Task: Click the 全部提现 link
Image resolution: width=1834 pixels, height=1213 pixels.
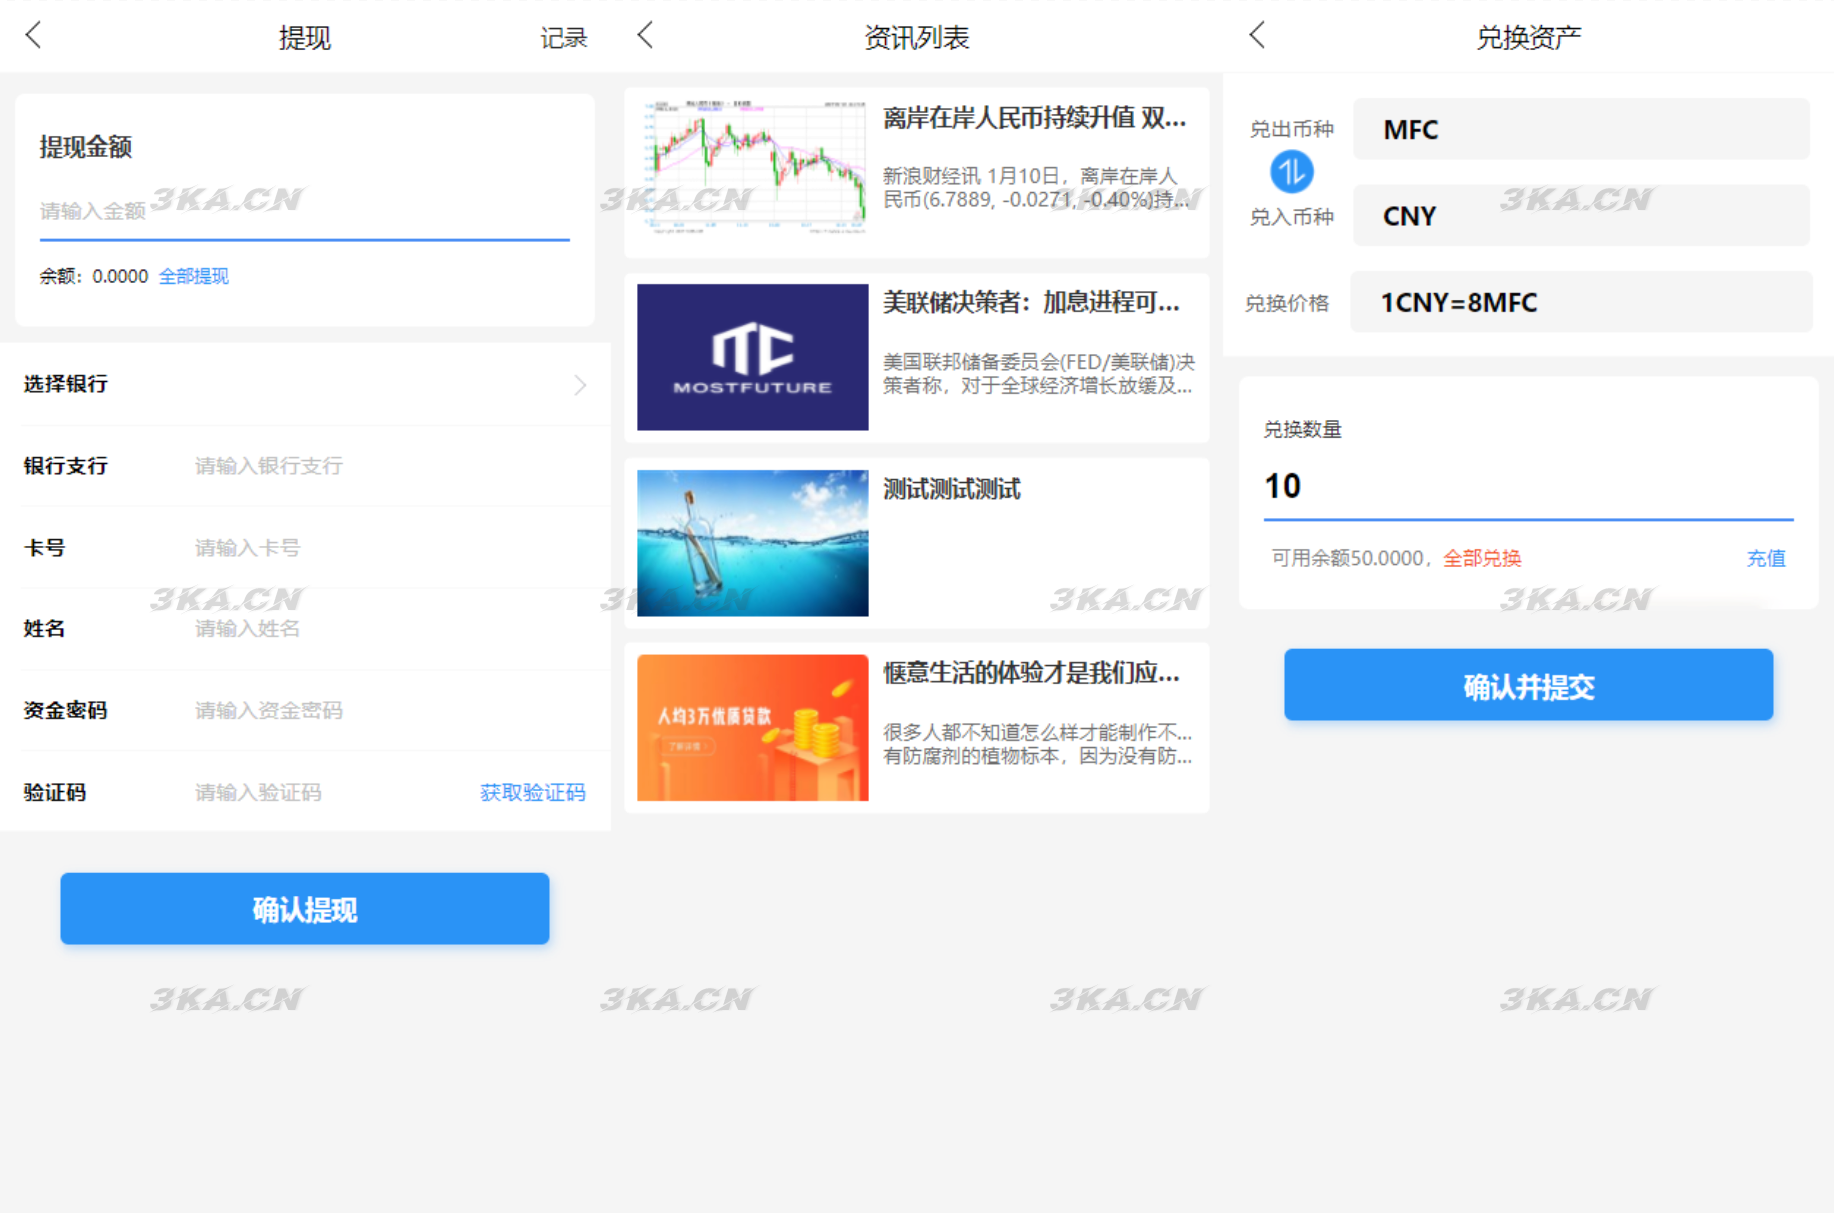Action: pos(194,275)
